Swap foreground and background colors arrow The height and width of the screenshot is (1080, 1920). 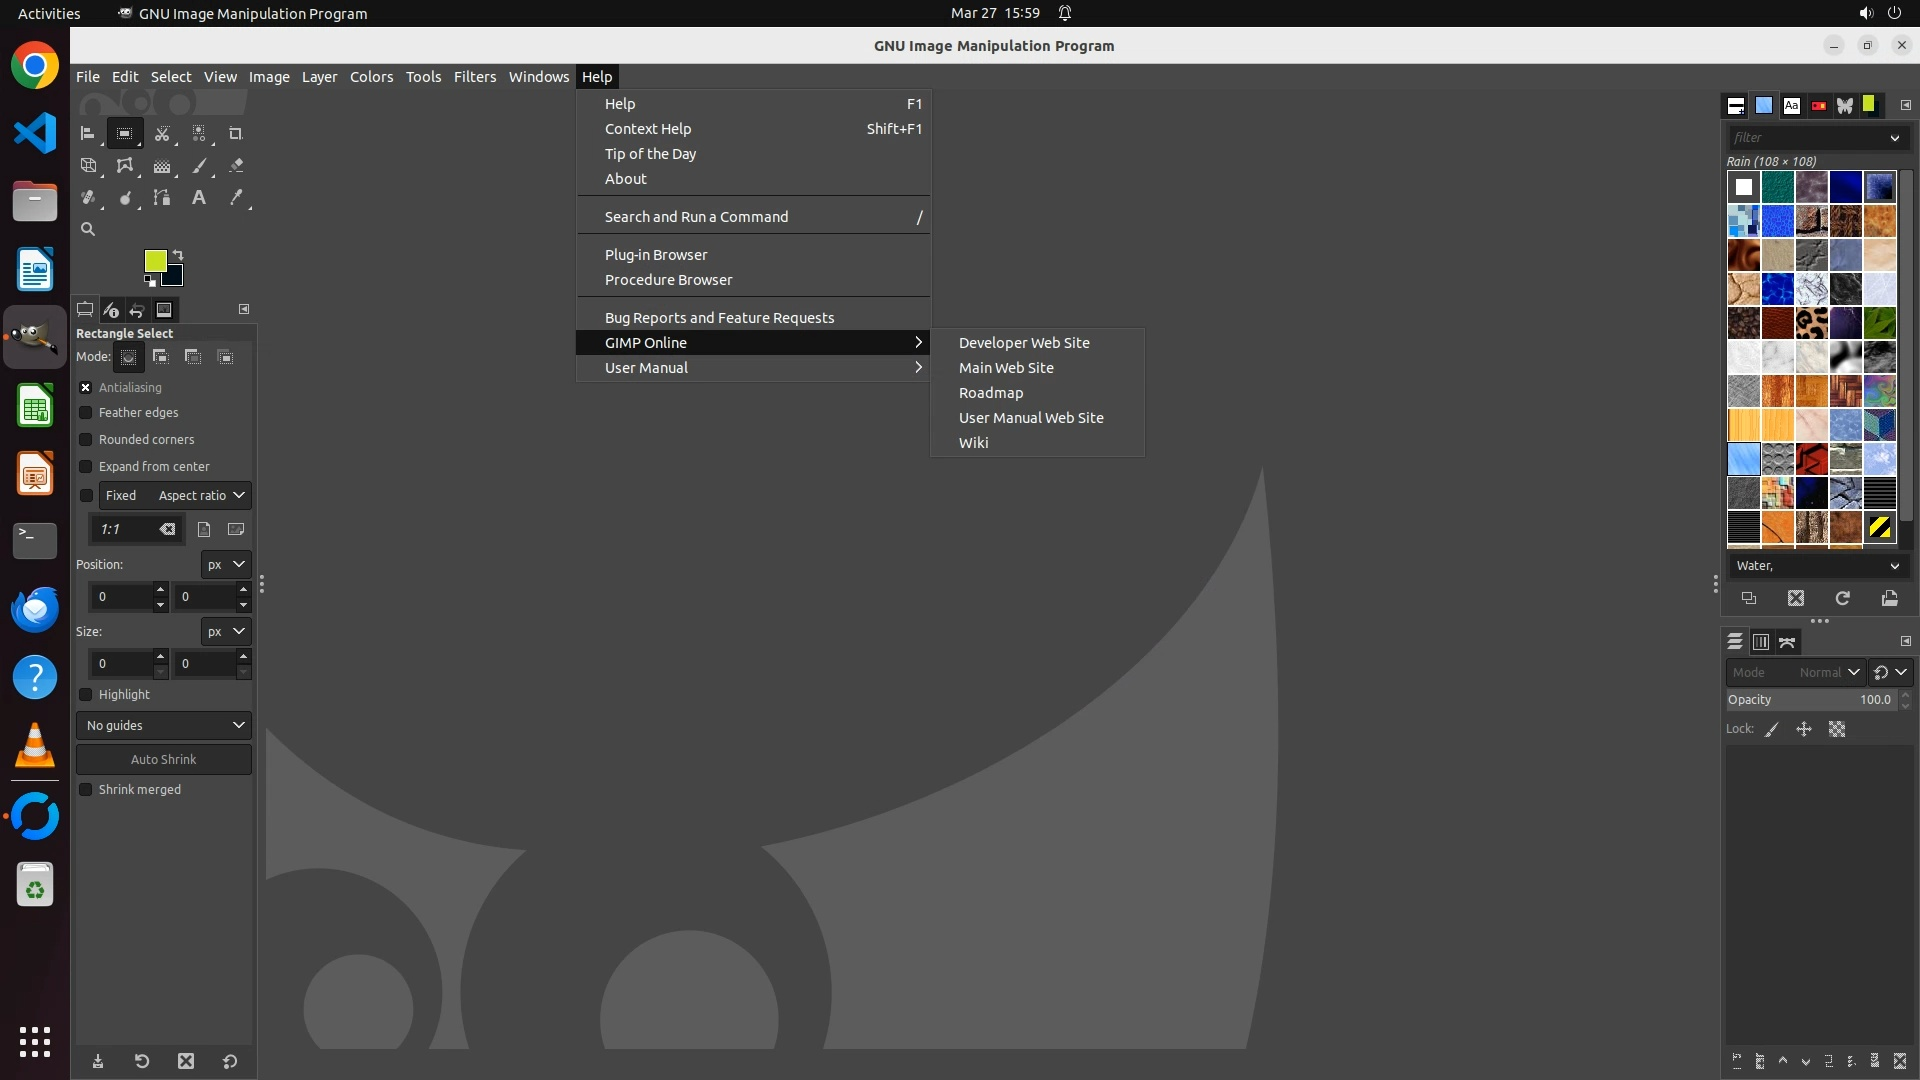point(178,255)
